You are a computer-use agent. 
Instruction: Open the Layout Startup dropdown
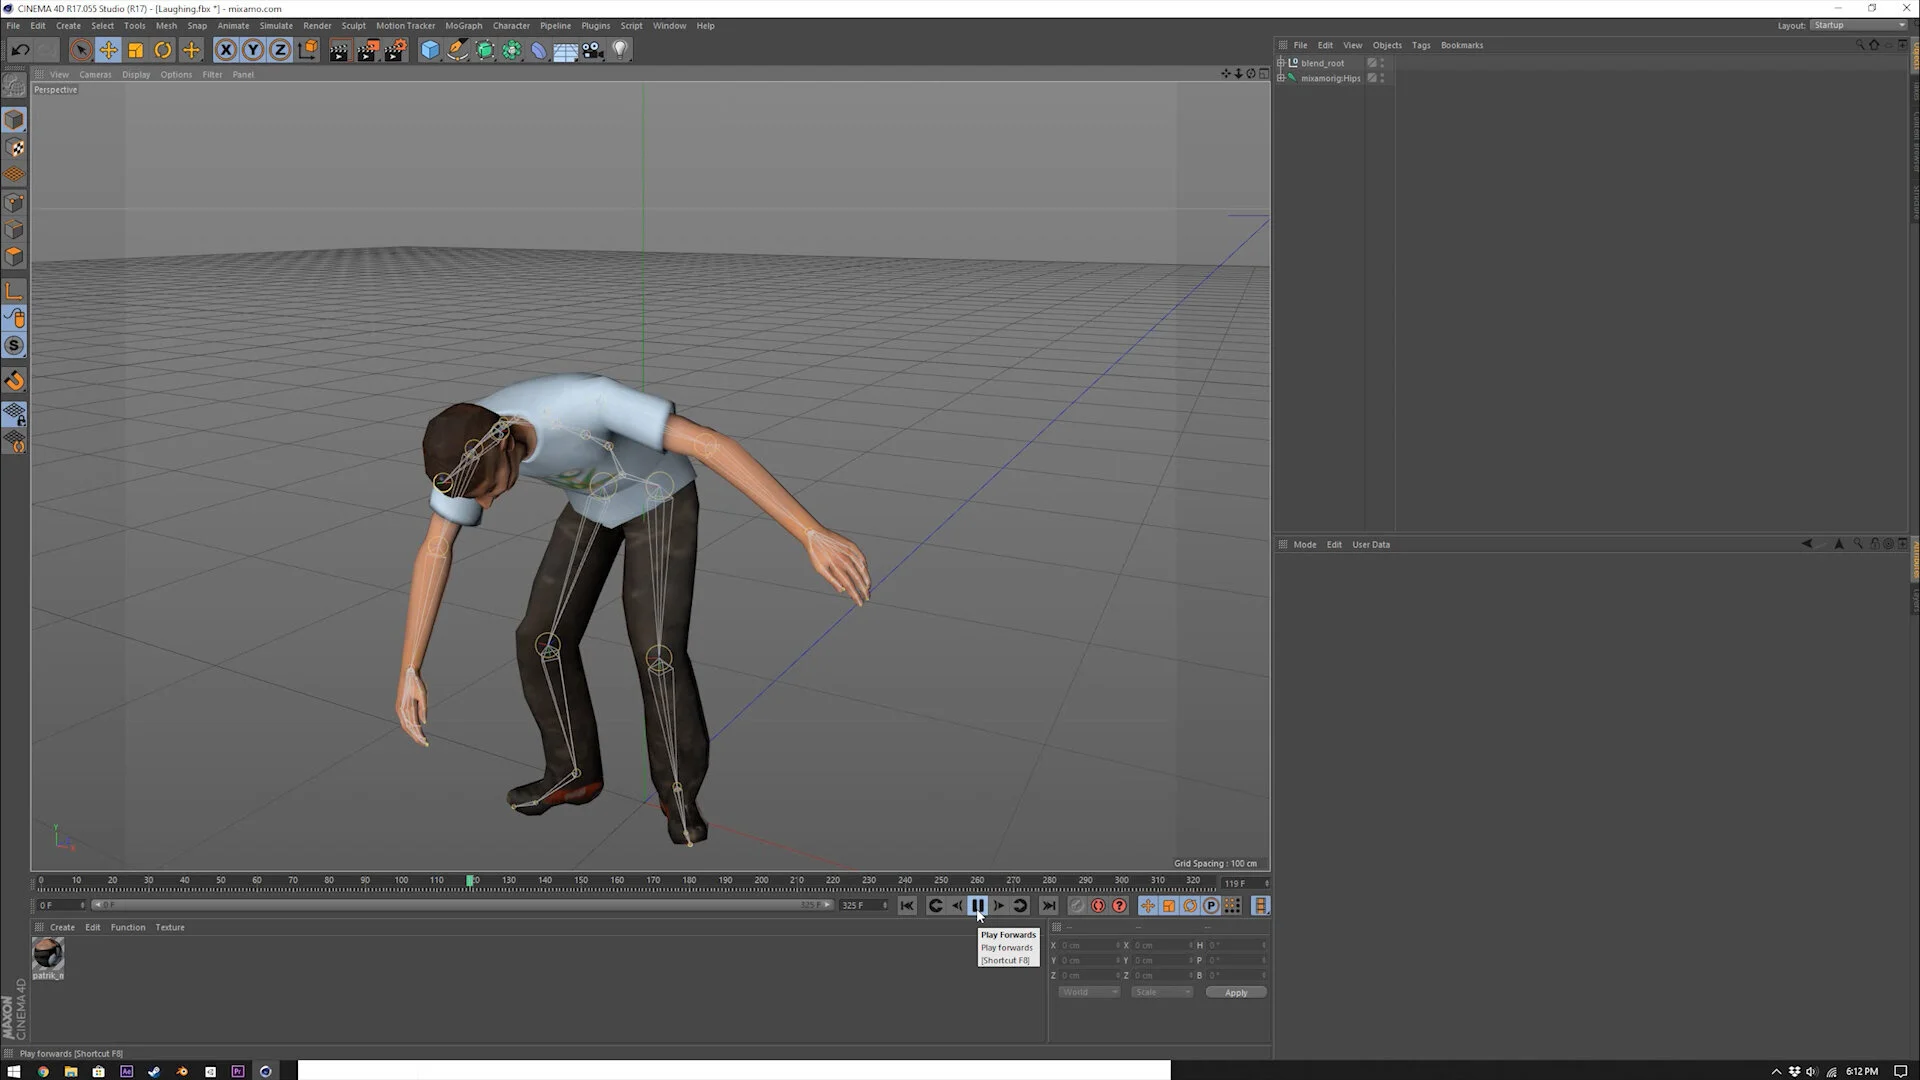coord(1858,25)
